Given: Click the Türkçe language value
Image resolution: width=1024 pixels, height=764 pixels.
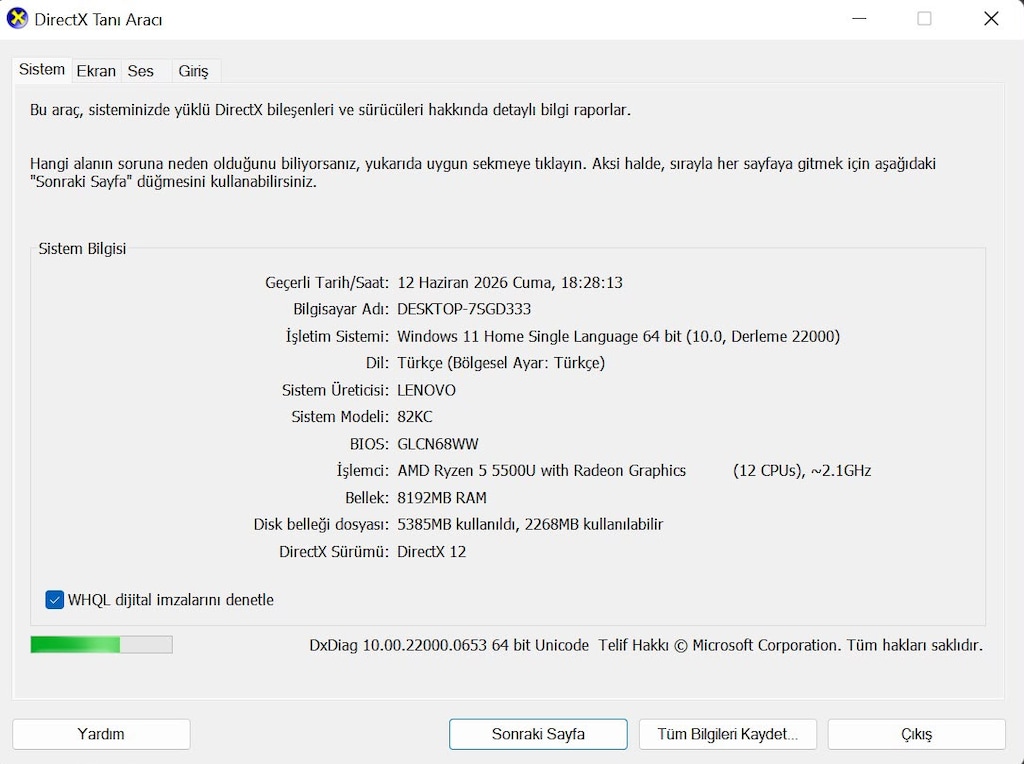Looking at the screenshot, I should (x=501, y=363).
